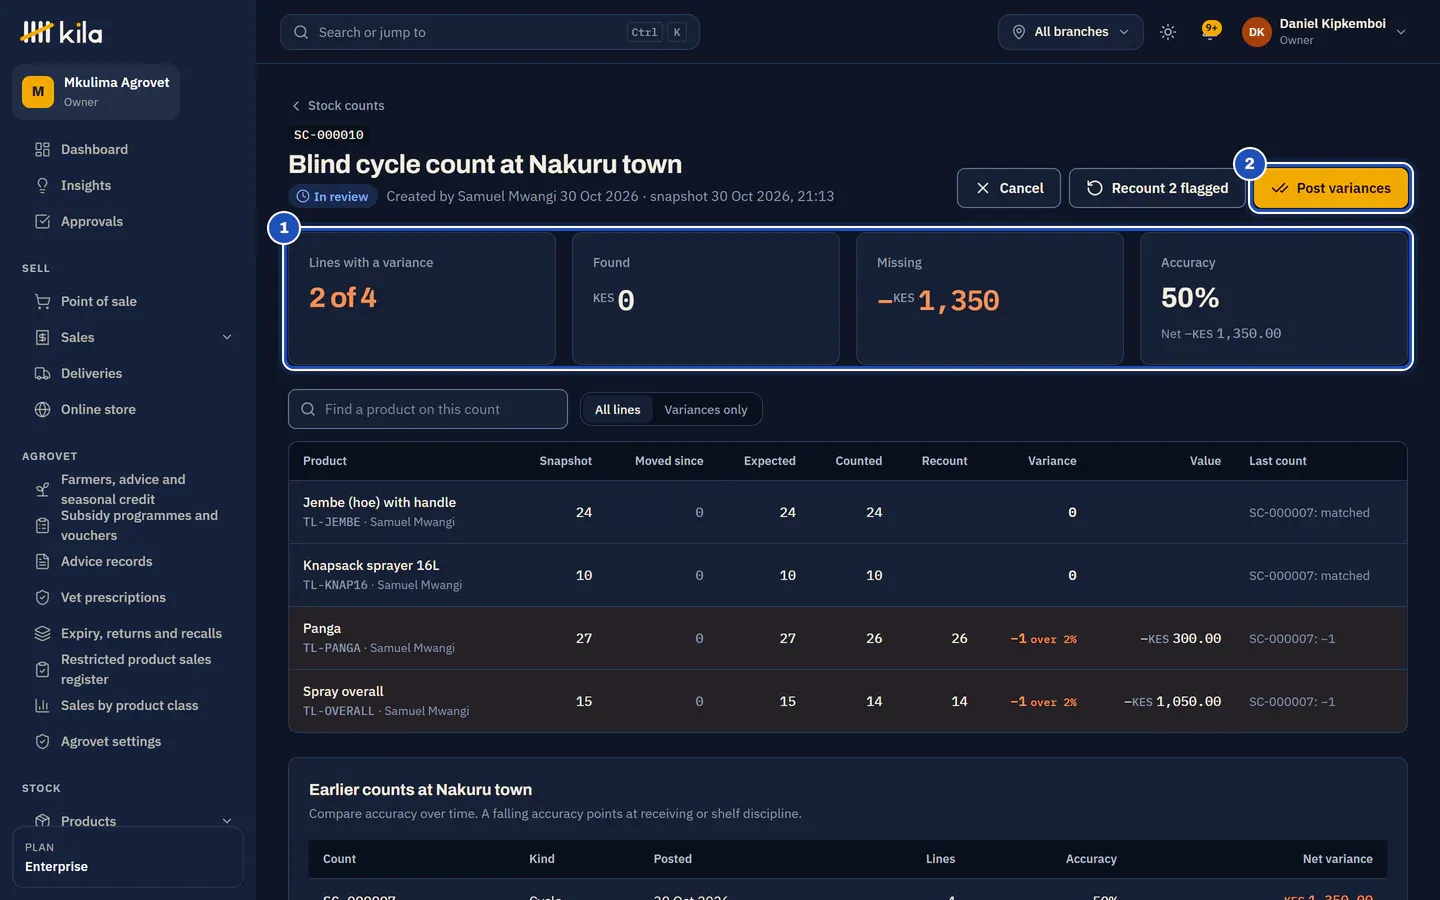Viewport: 1440px width, 900px height.
Task: Click Post variances button
Action: (1331, 188)
